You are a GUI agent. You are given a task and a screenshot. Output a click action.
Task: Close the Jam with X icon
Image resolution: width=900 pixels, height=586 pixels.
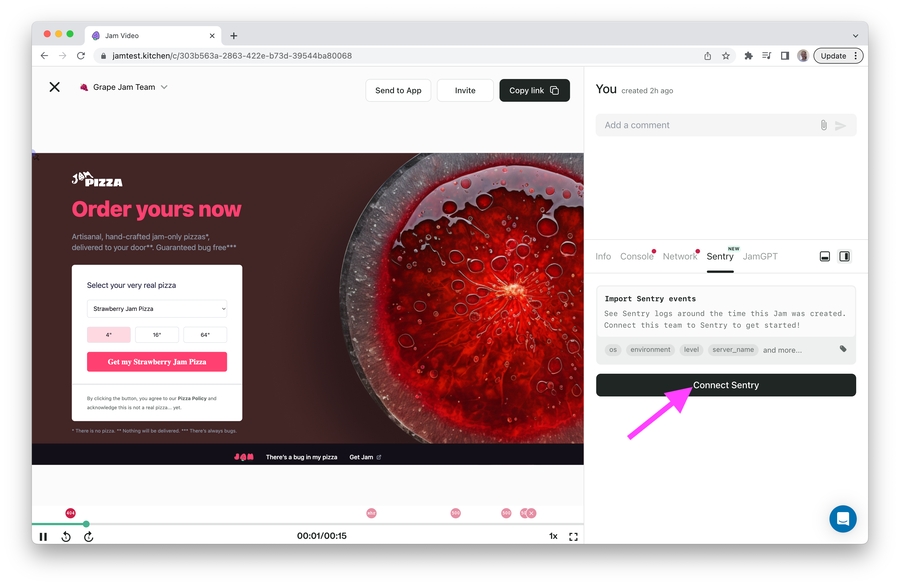coord(55,87)
